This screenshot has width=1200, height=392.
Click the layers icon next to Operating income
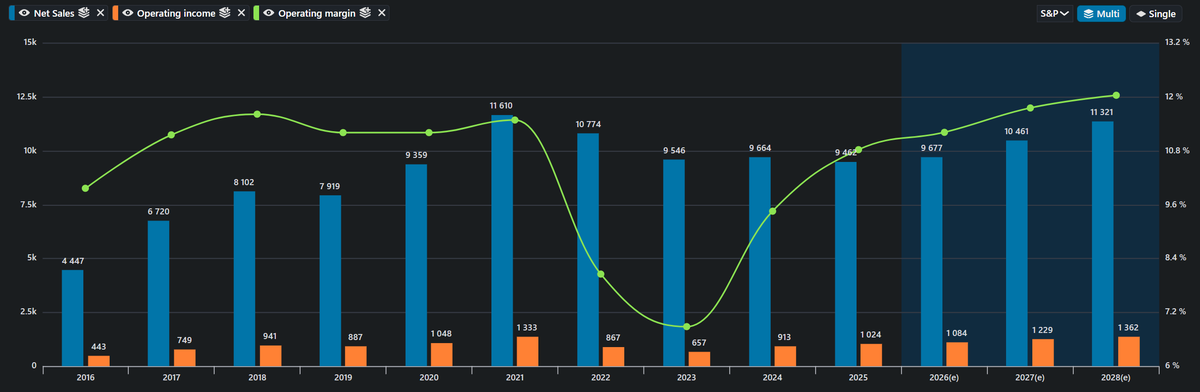226,14
